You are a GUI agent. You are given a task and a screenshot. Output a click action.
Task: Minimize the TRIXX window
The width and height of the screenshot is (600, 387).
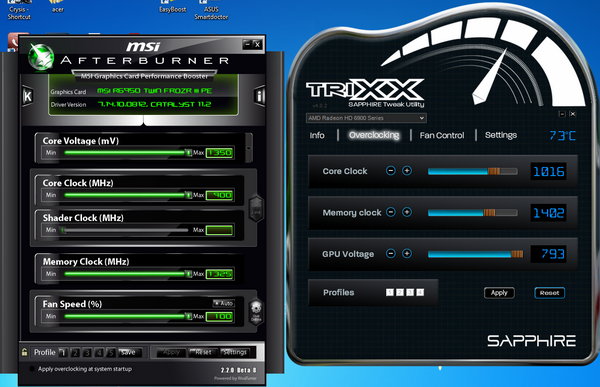[562, 114]
